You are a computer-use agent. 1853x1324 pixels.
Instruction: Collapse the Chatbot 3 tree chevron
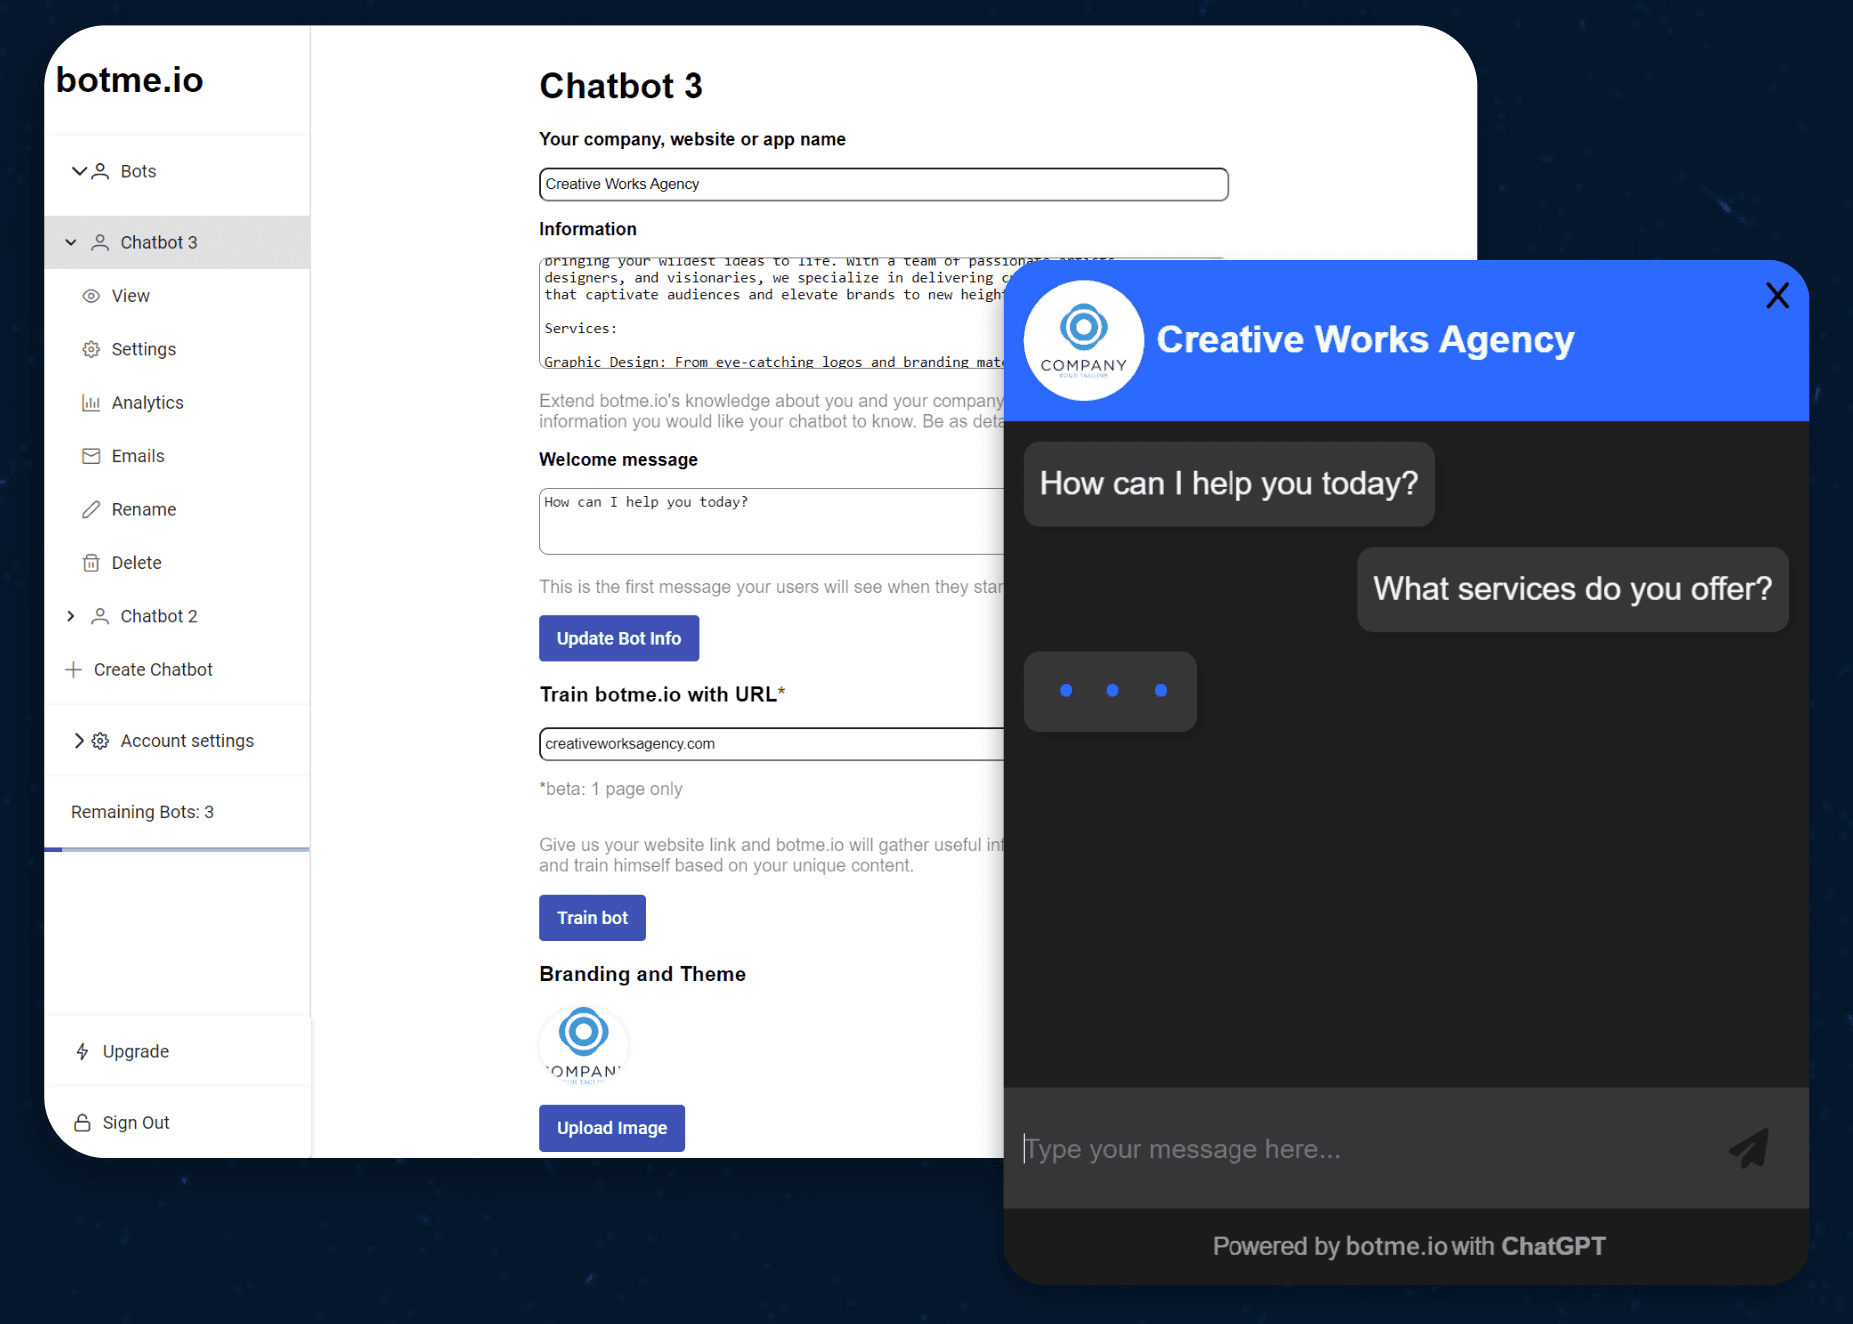(71, 242)
